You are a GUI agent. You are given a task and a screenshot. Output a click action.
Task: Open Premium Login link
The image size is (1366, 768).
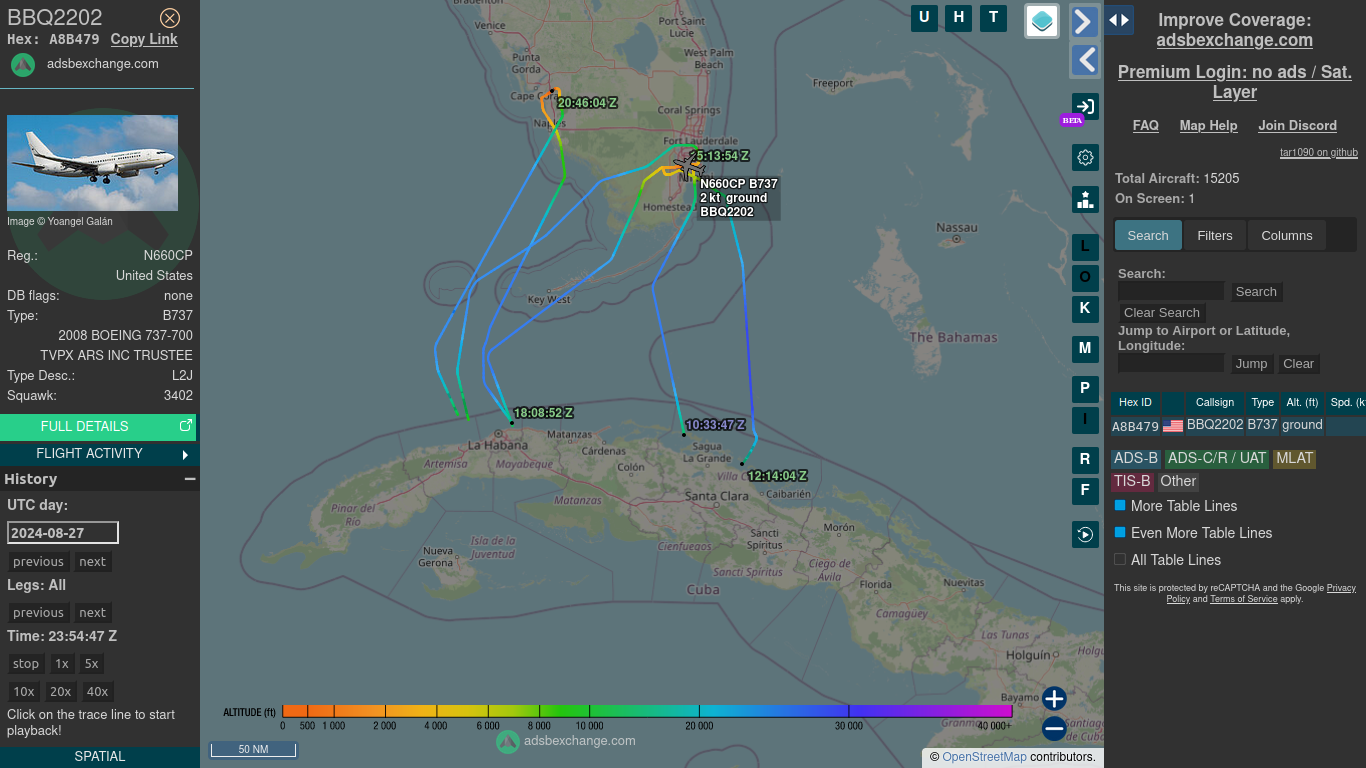tap(1234, 82)
